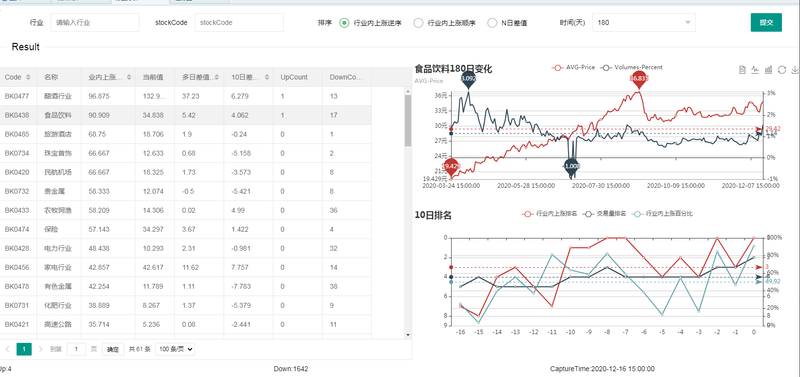Click table scrollbar down arrow
Image resolution: width=800 pixels, height=377 pixels.
point(408,335)
